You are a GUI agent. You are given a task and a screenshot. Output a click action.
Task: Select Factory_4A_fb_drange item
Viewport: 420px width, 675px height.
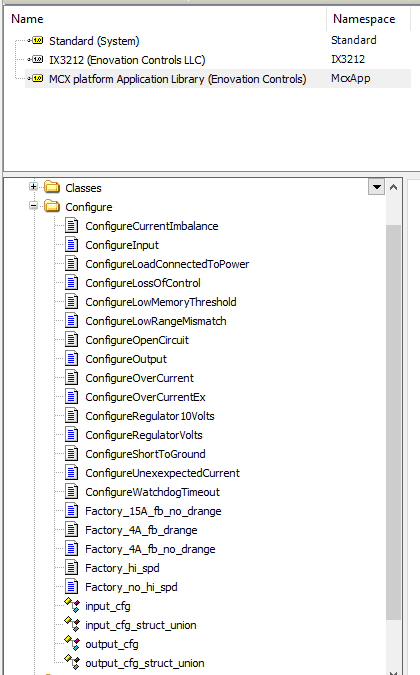(141, 530)
